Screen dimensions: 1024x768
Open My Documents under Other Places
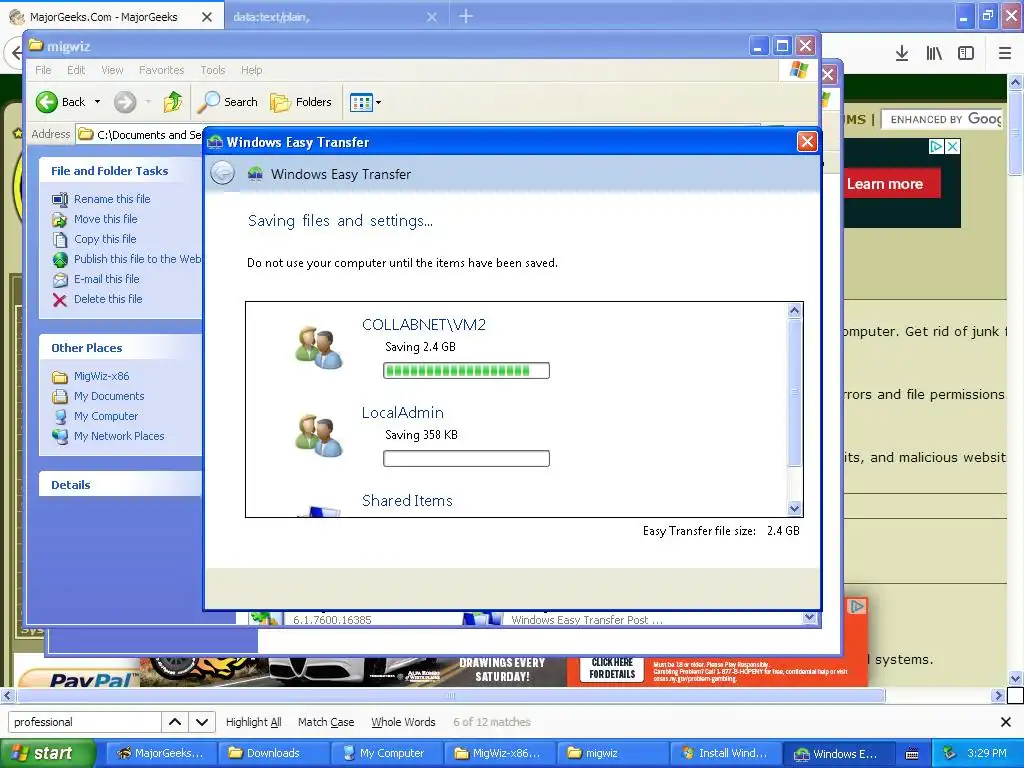108,396
